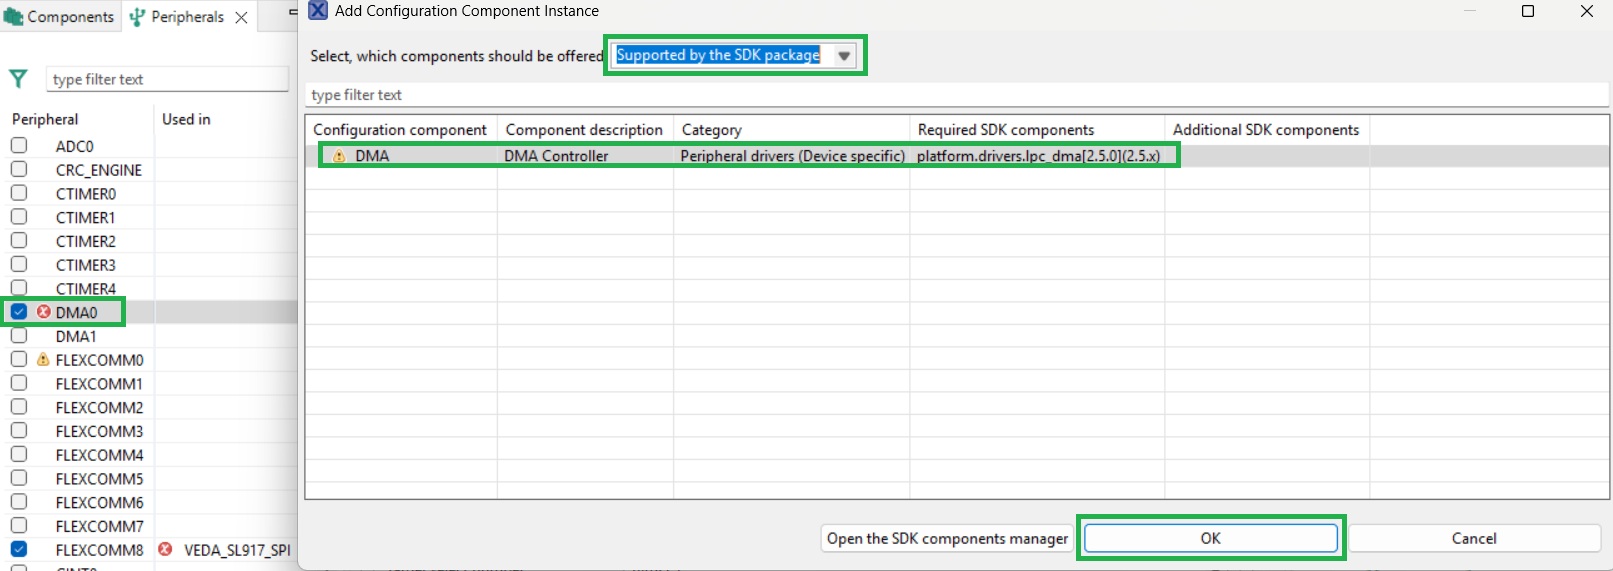Enable the ADC0 checkbox
The image size is (1613, 571).
(19, 145)
